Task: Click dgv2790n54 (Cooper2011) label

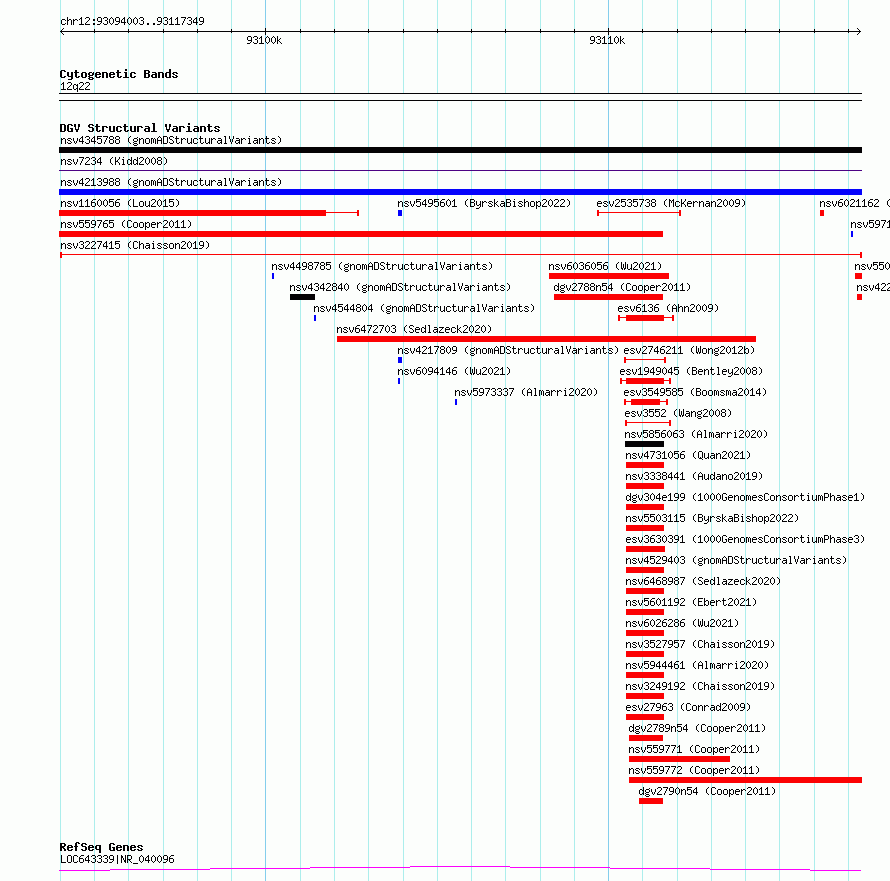Action: click(707, 791)
